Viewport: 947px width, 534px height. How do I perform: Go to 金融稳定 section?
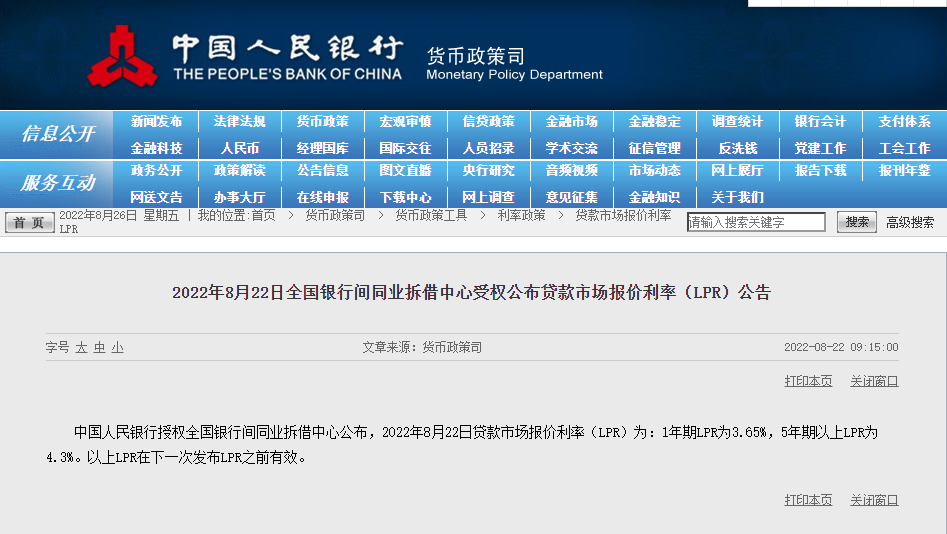click(655, 121)
